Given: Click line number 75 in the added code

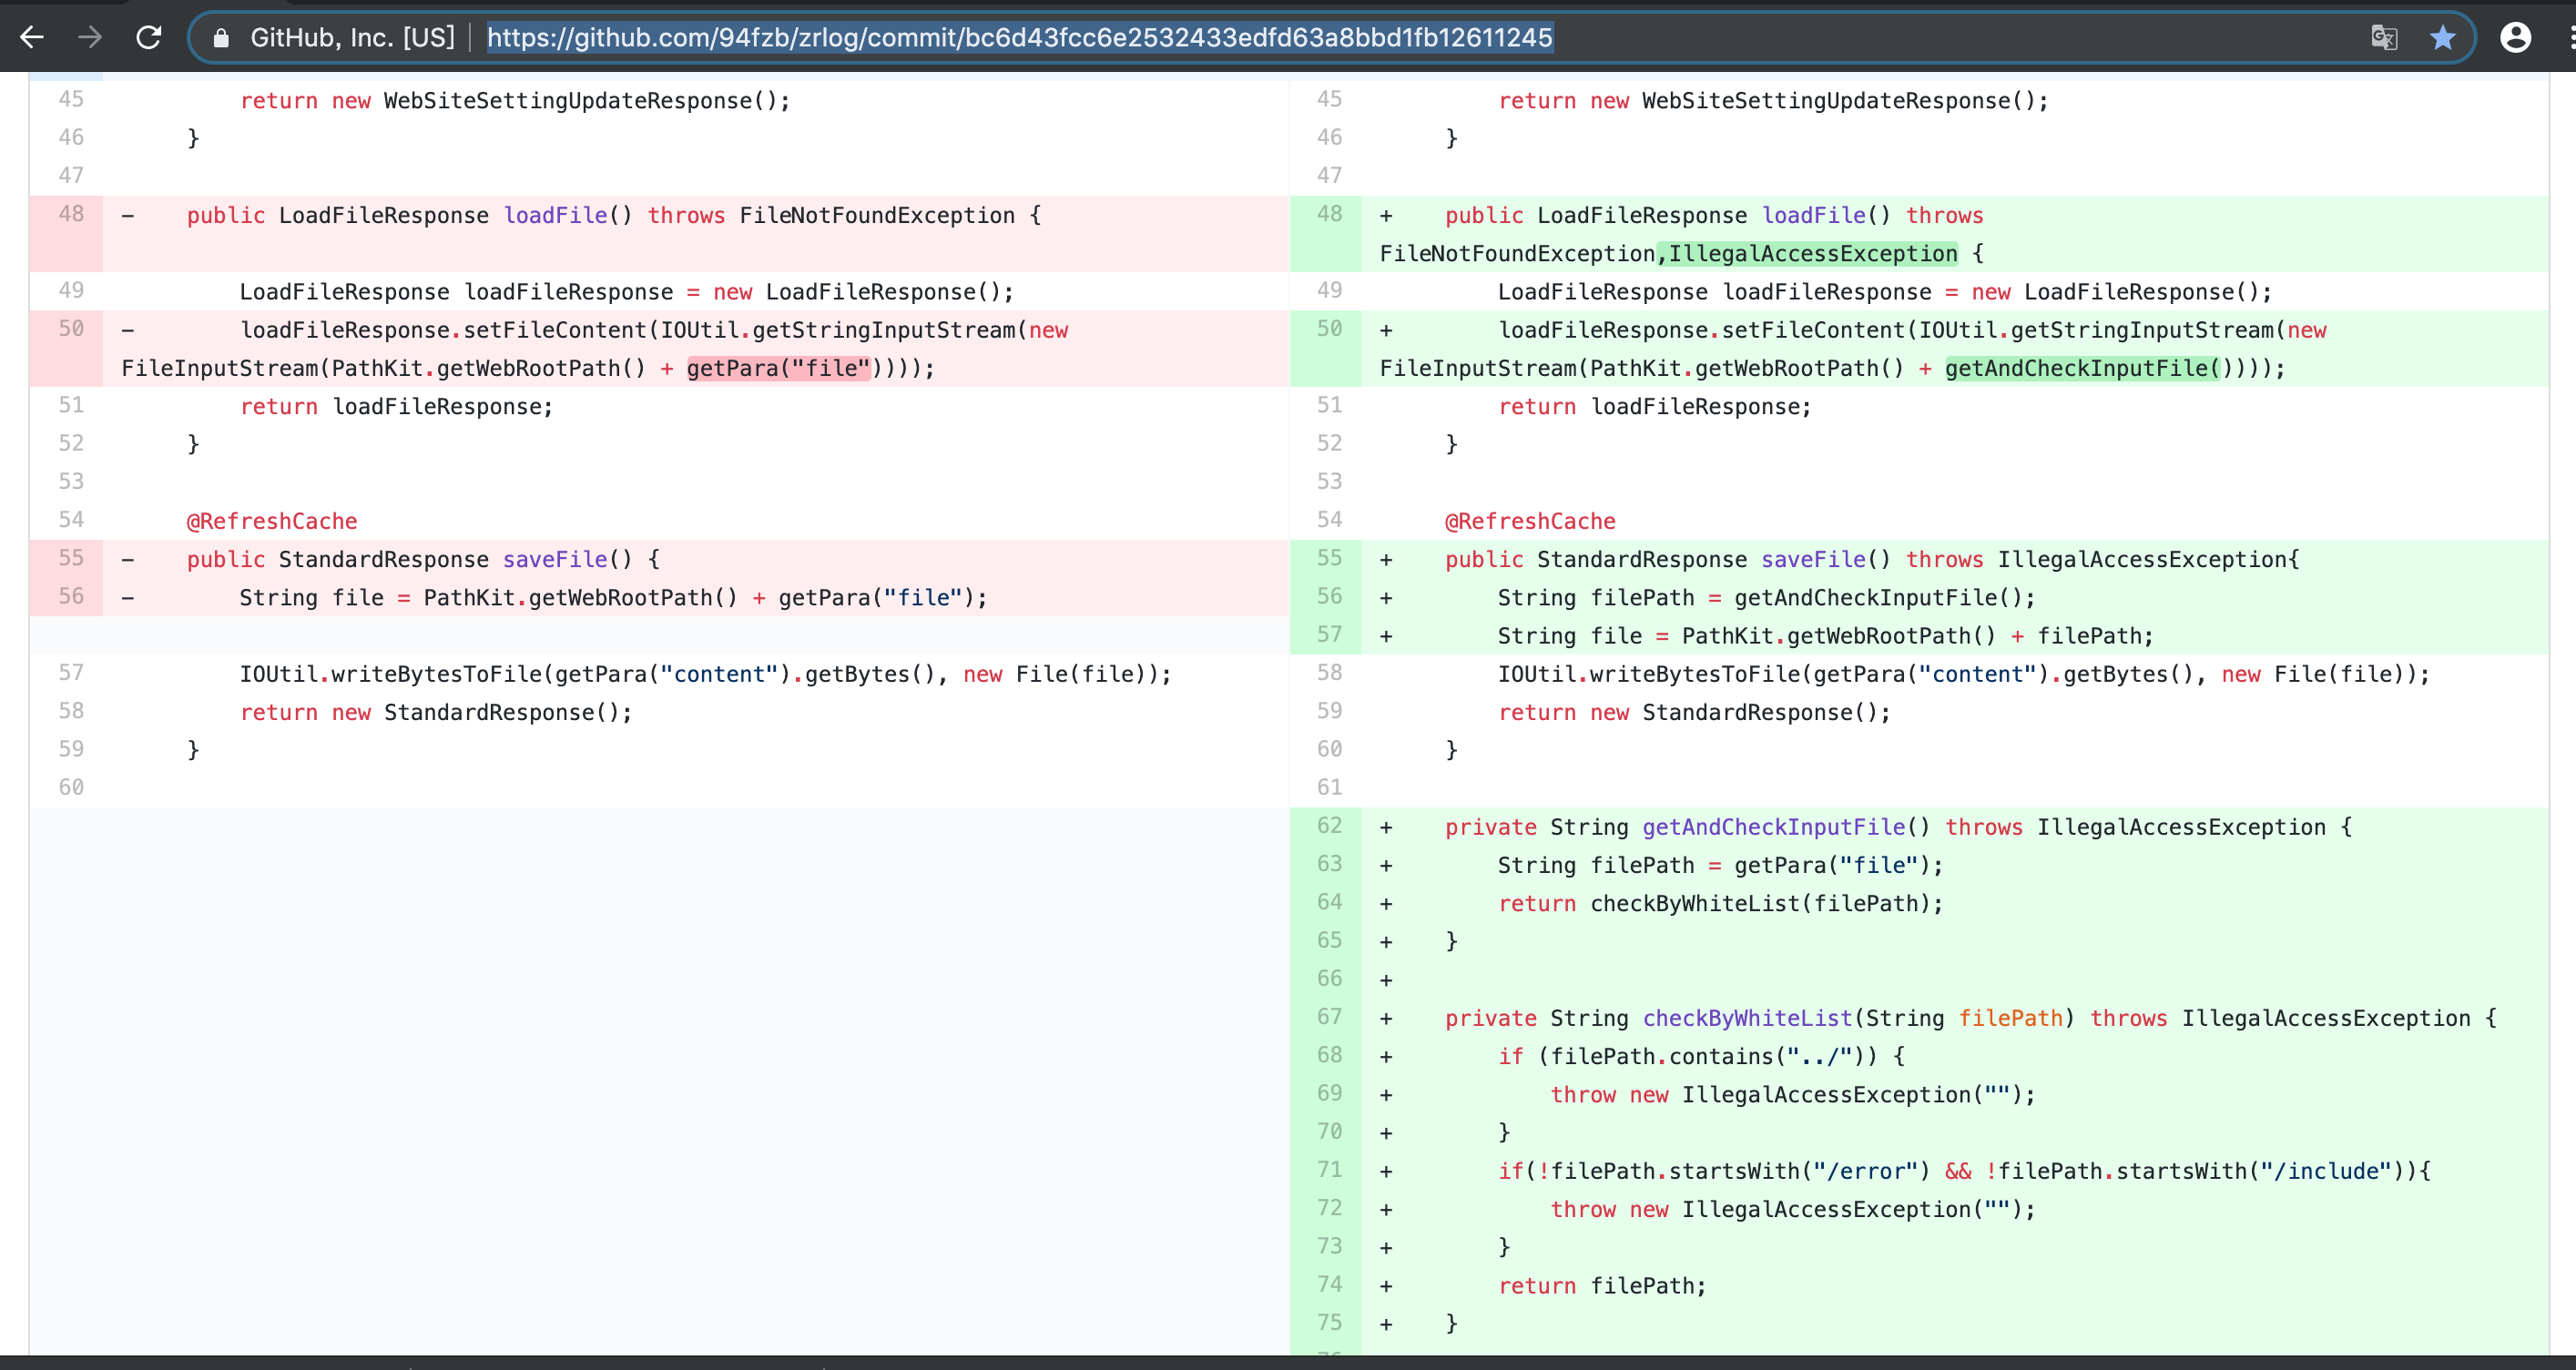Looking at the screenshot, I should pos(1329,1322).
